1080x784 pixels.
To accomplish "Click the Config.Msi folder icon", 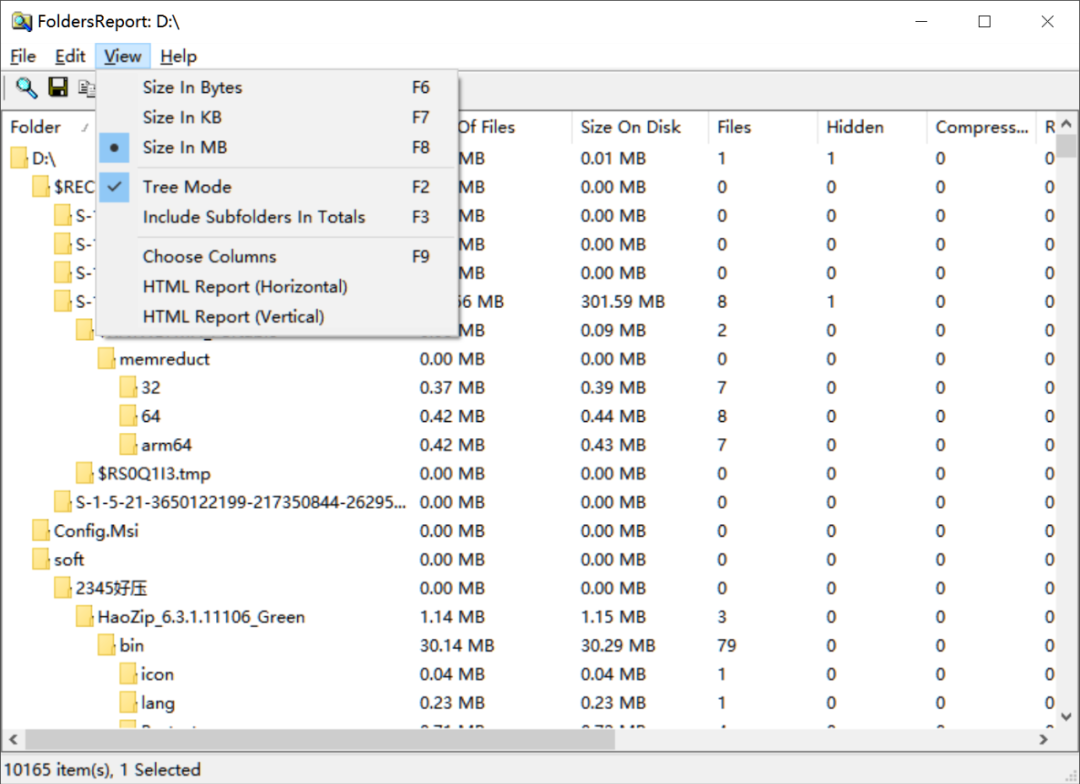I will tap(41, 531).
